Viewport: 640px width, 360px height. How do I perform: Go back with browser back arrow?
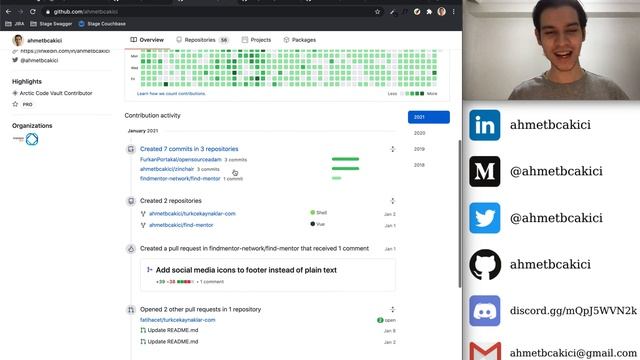click(x=8, y=12)
